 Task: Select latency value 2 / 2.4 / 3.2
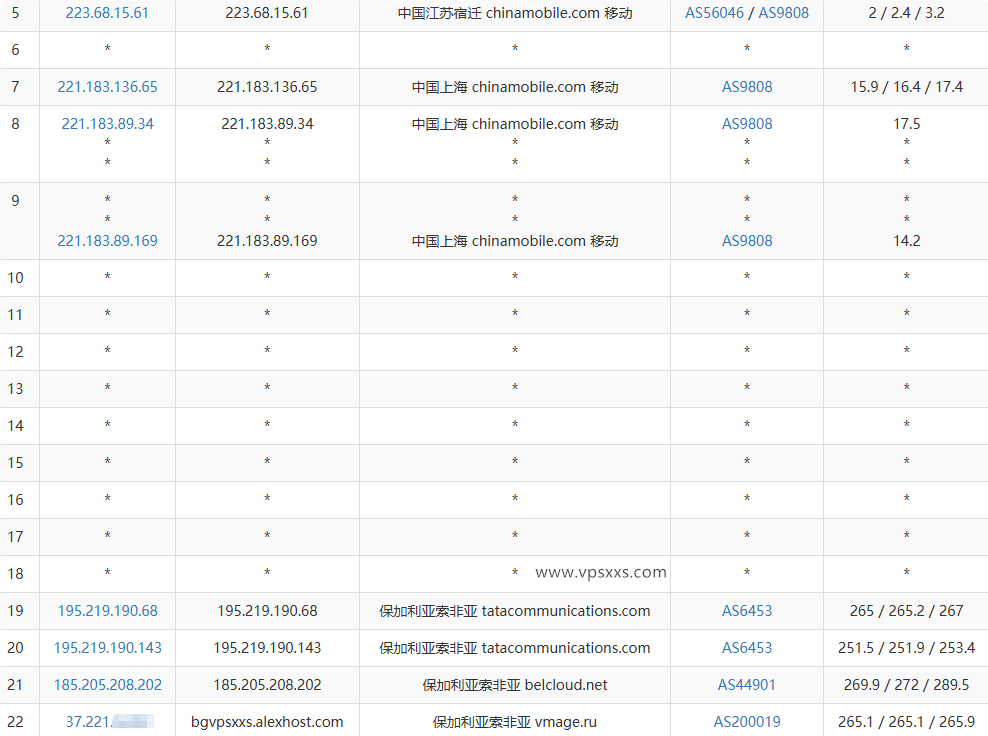[906, 13]
